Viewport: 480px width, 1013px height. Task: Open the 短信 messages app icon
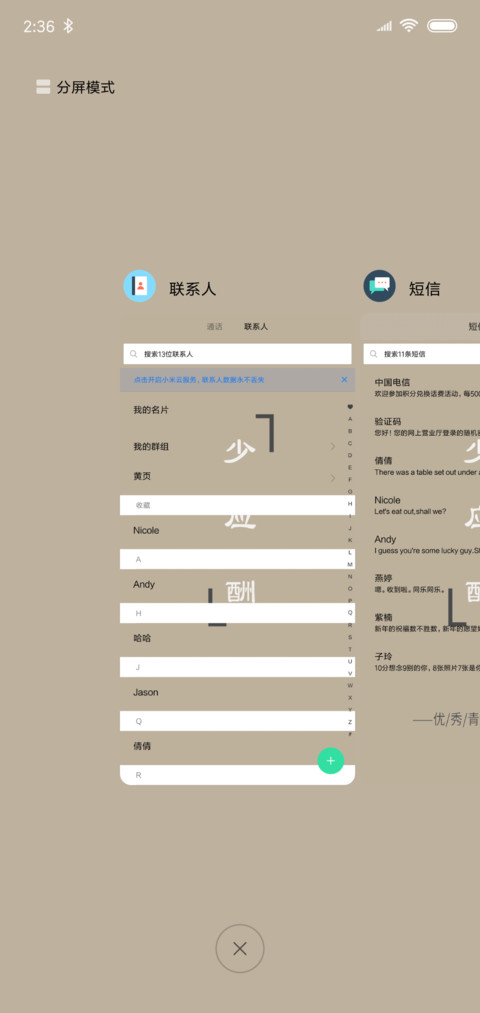379,286
